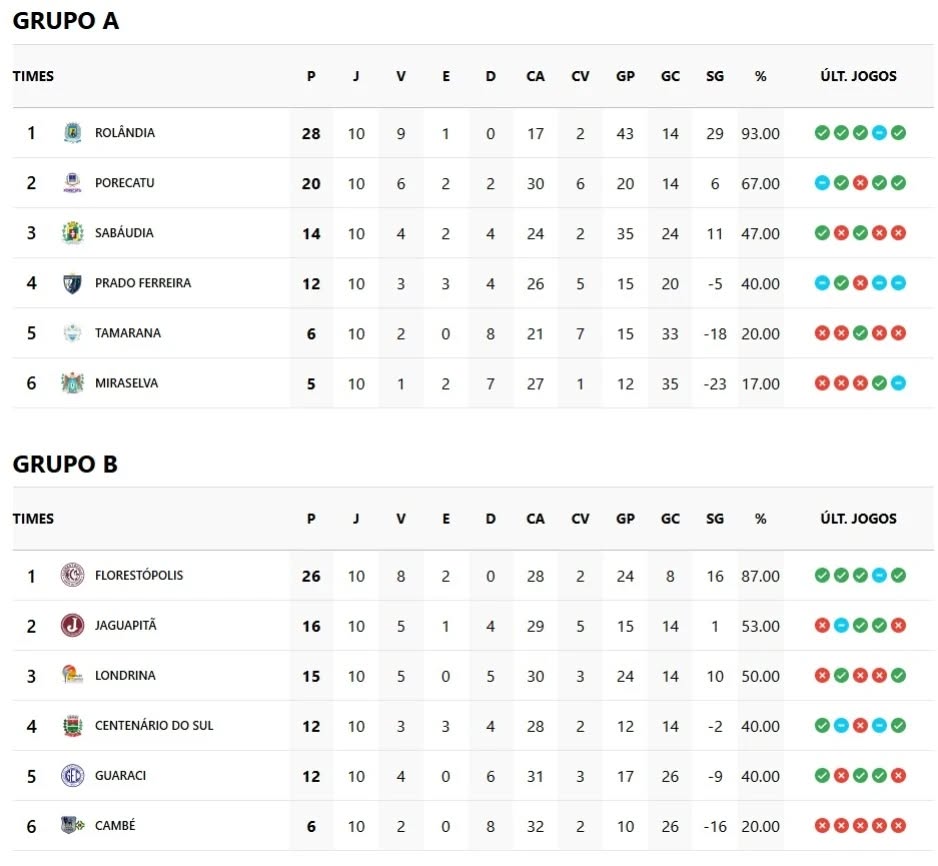Click the Grupo A points column header
938x866 pixels.
[311, 76]
